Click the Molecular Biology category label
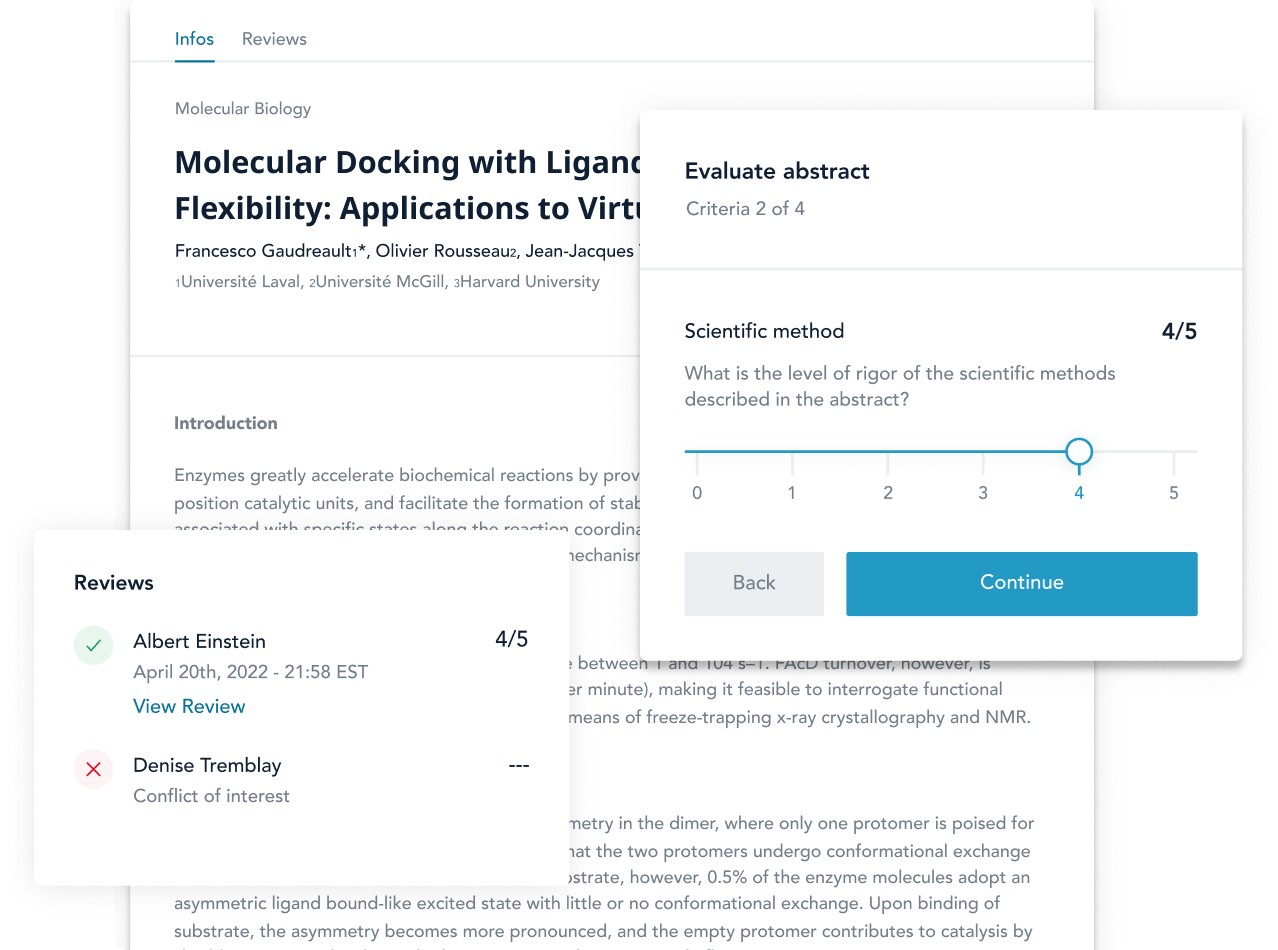 tap(243, 109)
